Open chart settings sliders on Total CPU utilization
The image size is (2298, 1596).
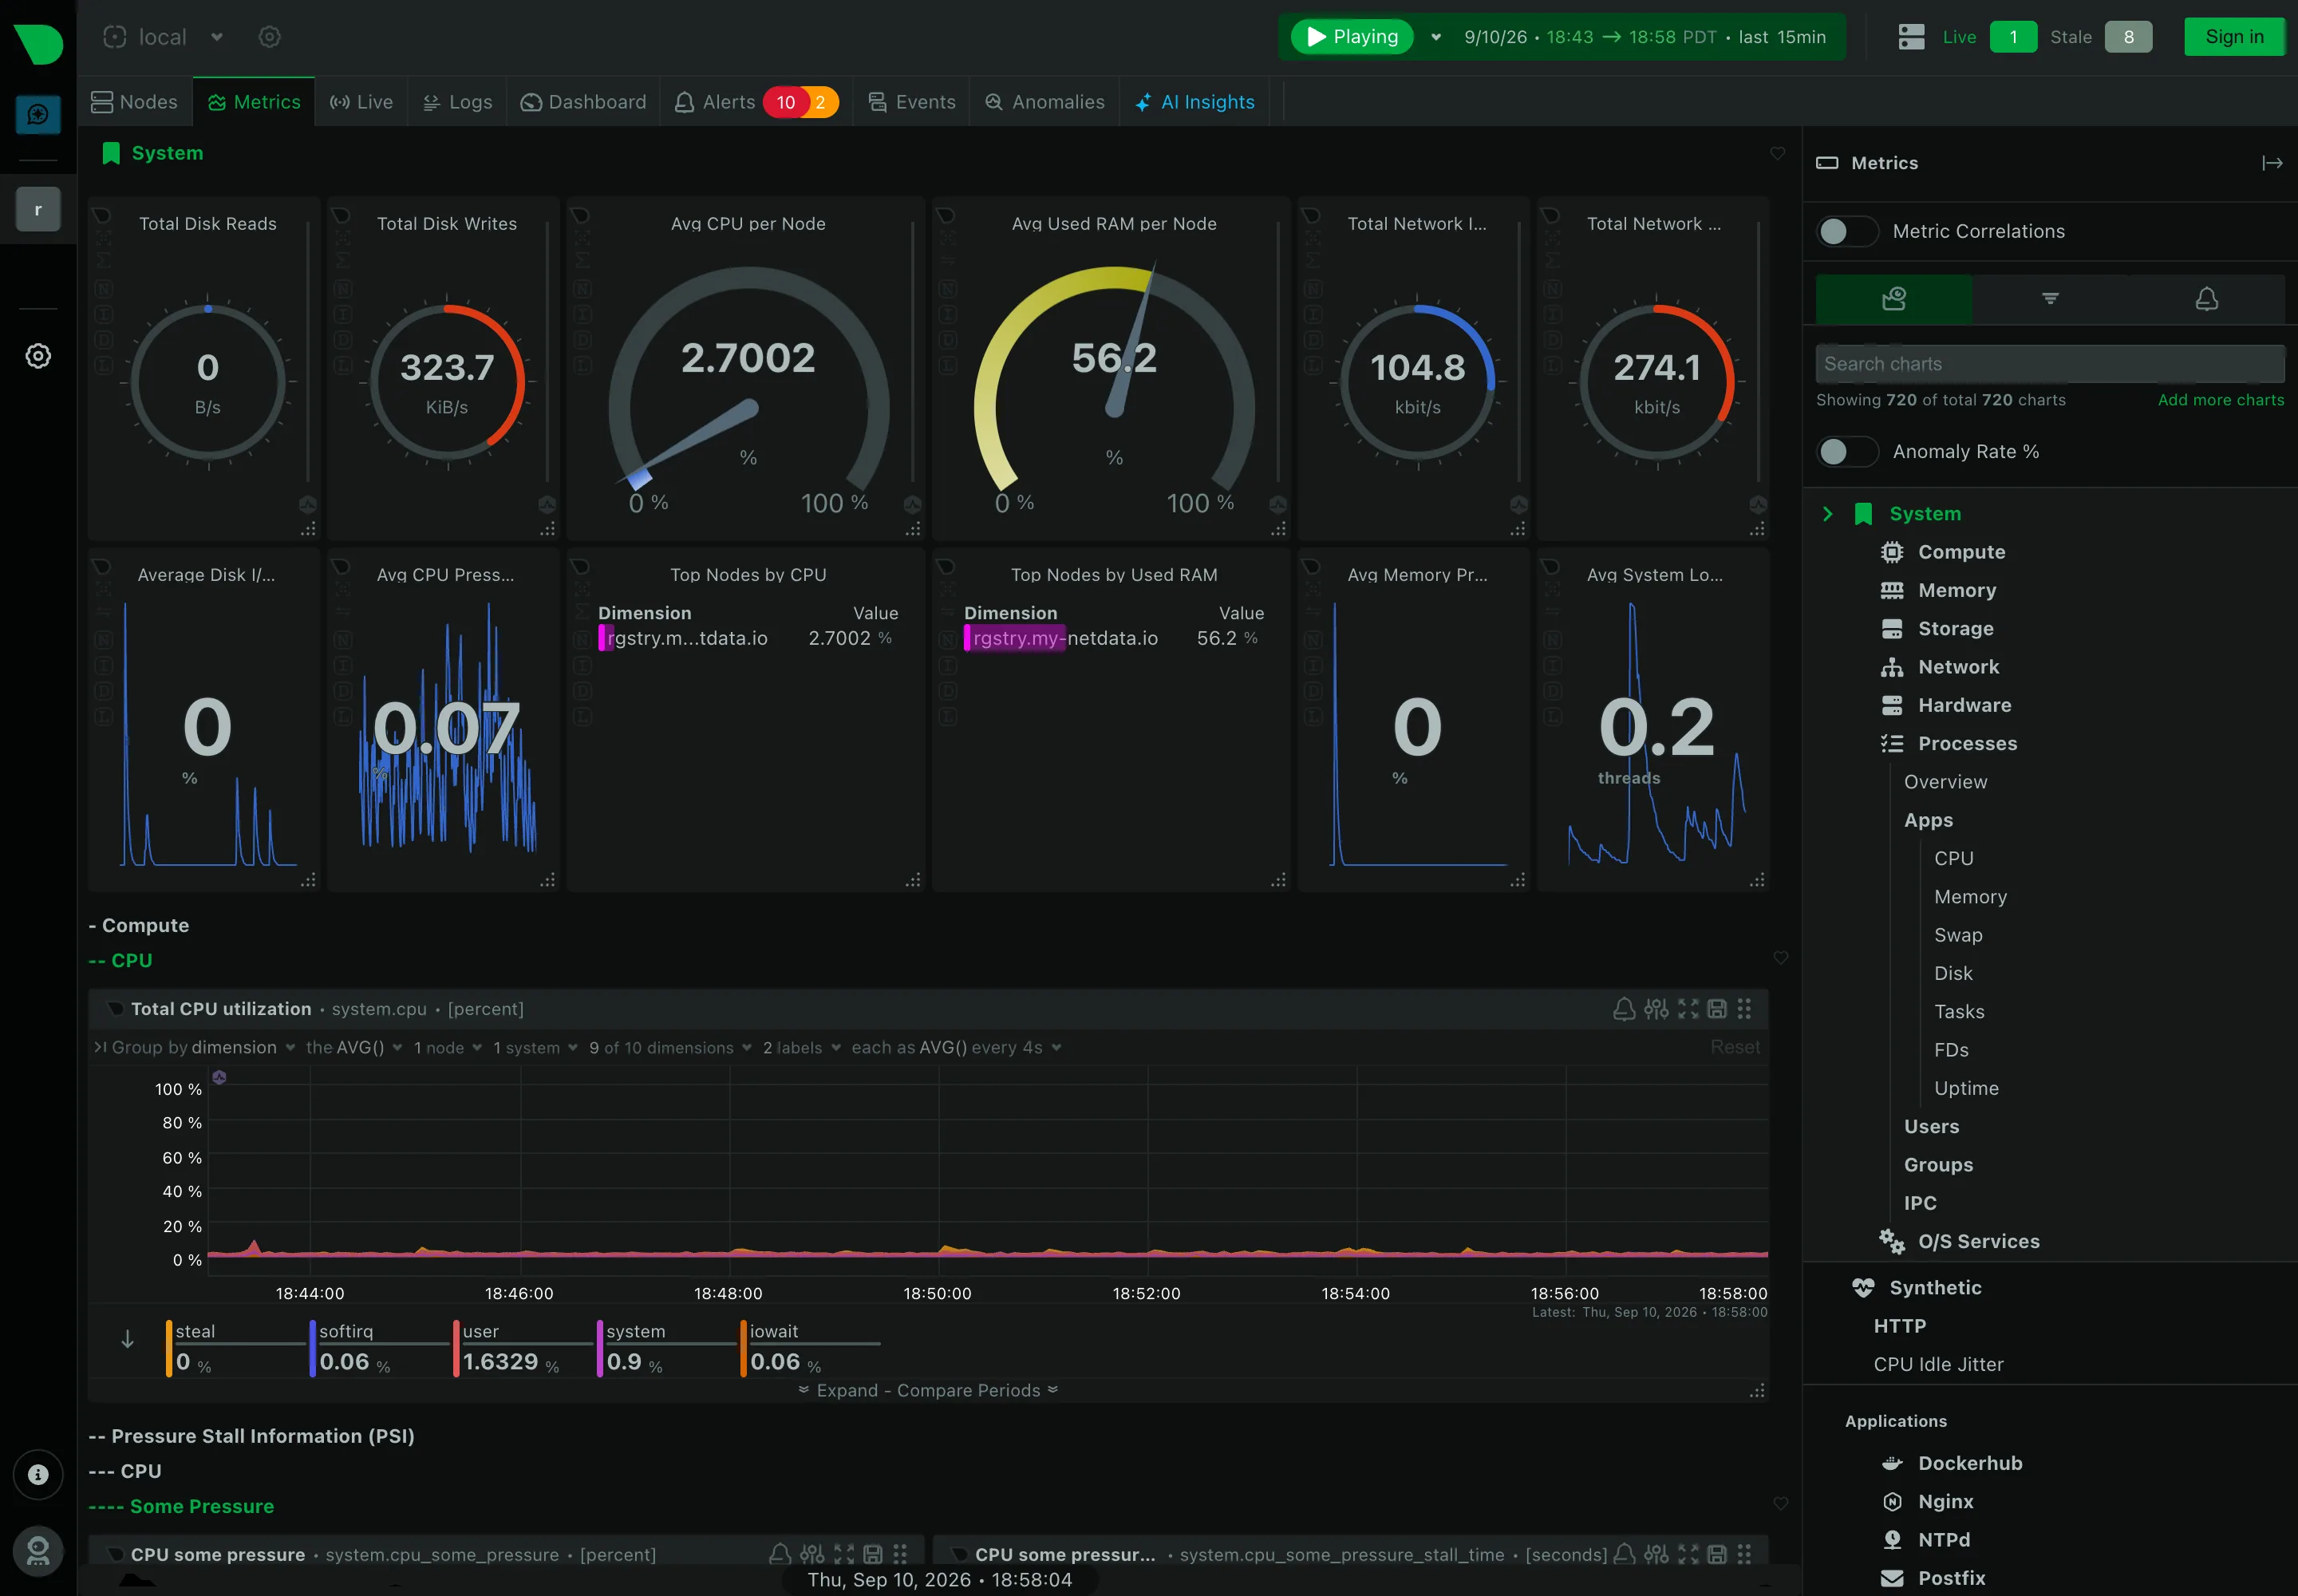[1656, 1009]
